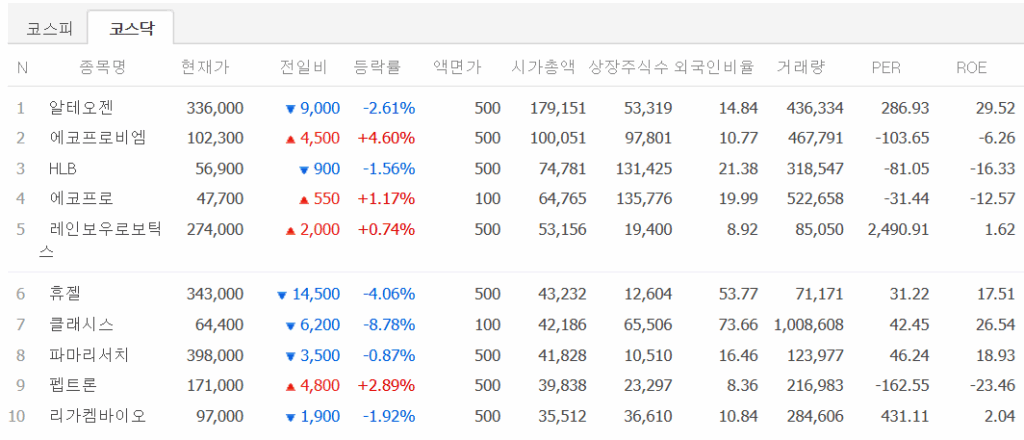Open stock 레인보우로보틱스
This screenshot has width=1024, height=440.
[100, 240]
